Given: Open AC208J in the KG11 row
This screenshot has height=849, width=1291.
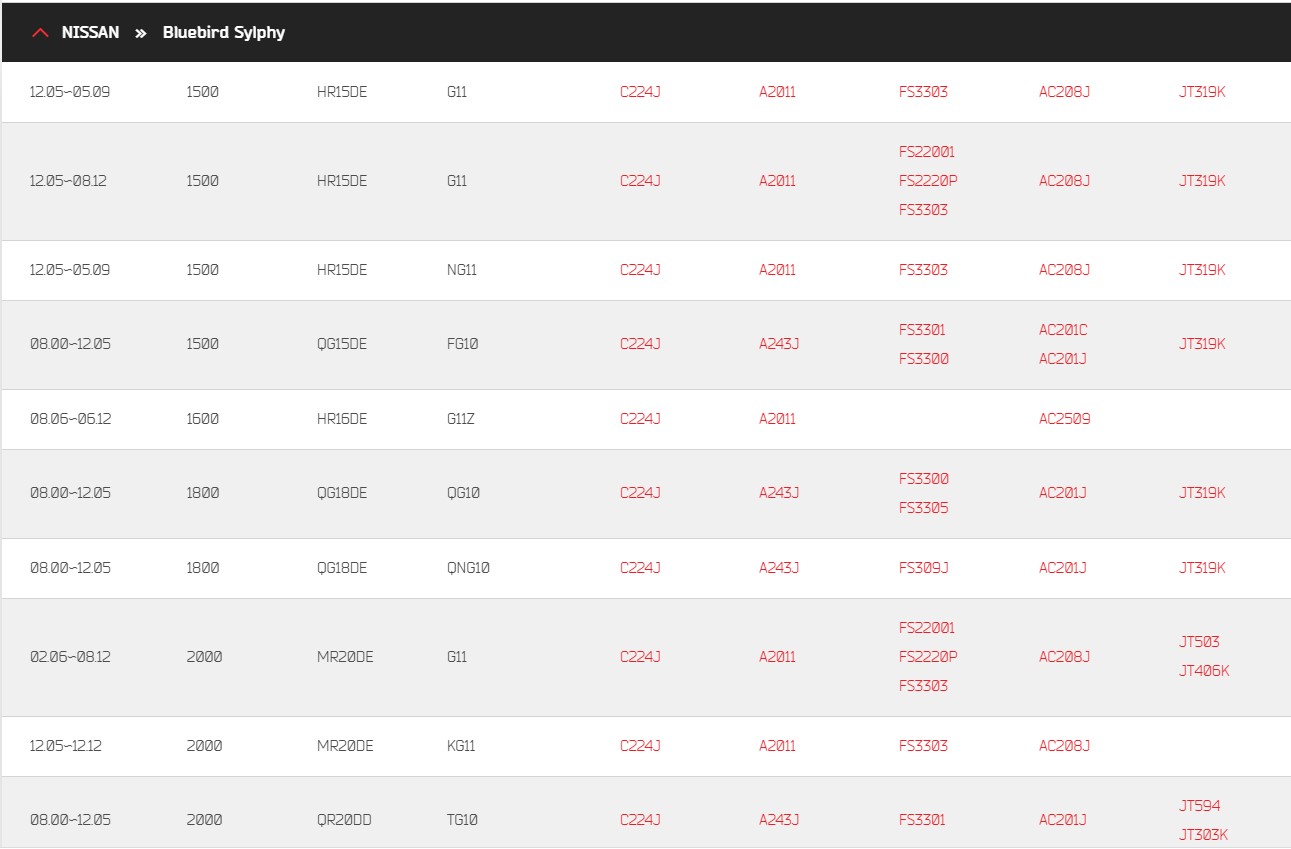Looking at the screenshot, I should click(1064, 746).
